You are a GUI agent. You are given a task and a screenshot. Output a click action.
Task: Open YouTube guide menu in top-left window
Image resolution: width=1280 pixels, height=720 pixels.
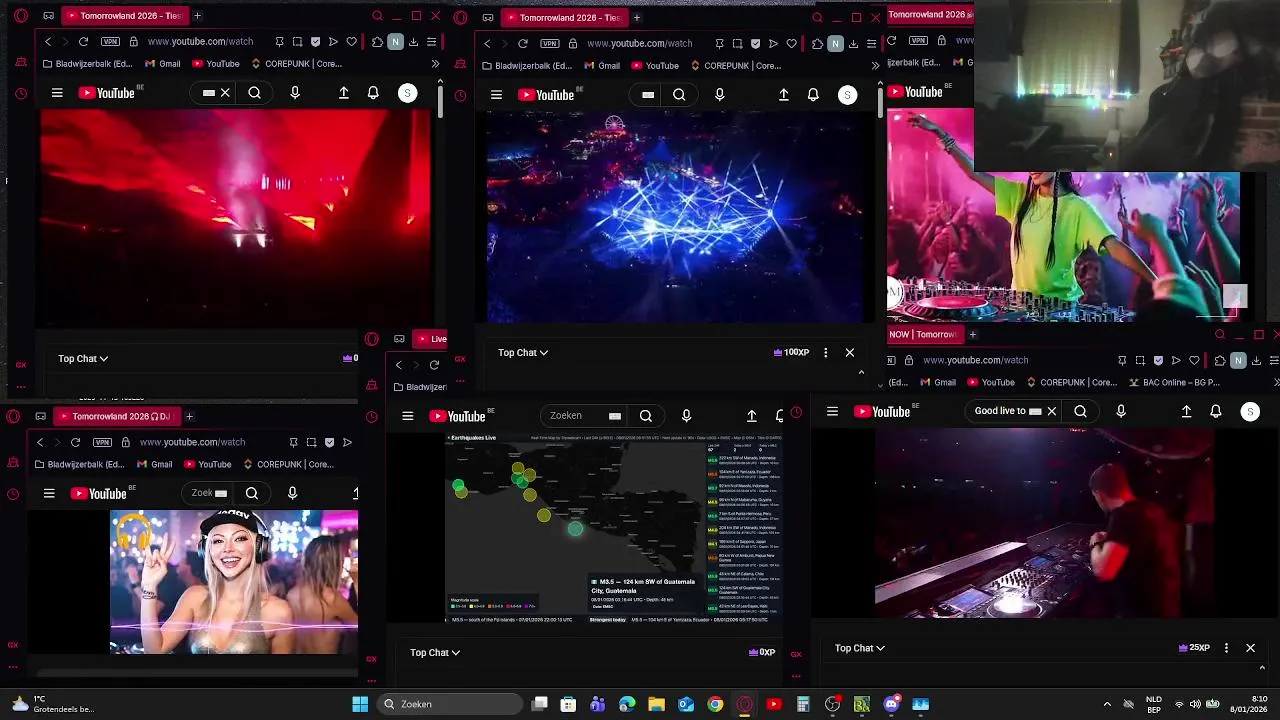pos(57,93)
